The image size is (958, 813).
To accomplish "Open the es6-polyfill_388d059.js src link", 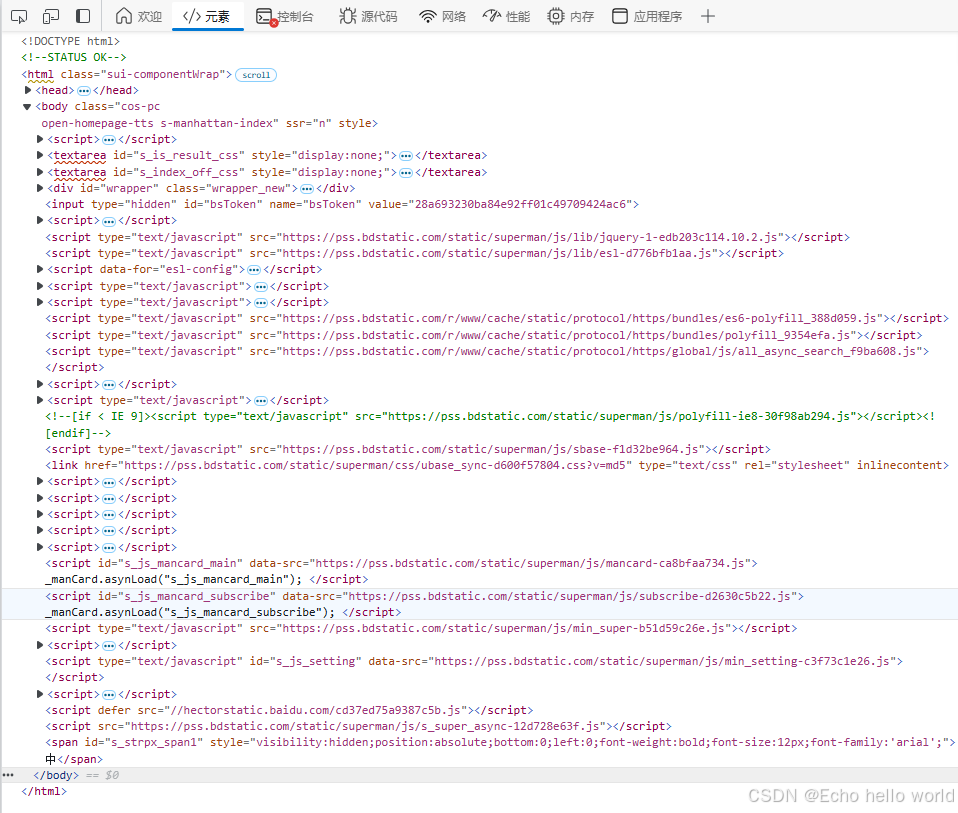I will (579, 318).
